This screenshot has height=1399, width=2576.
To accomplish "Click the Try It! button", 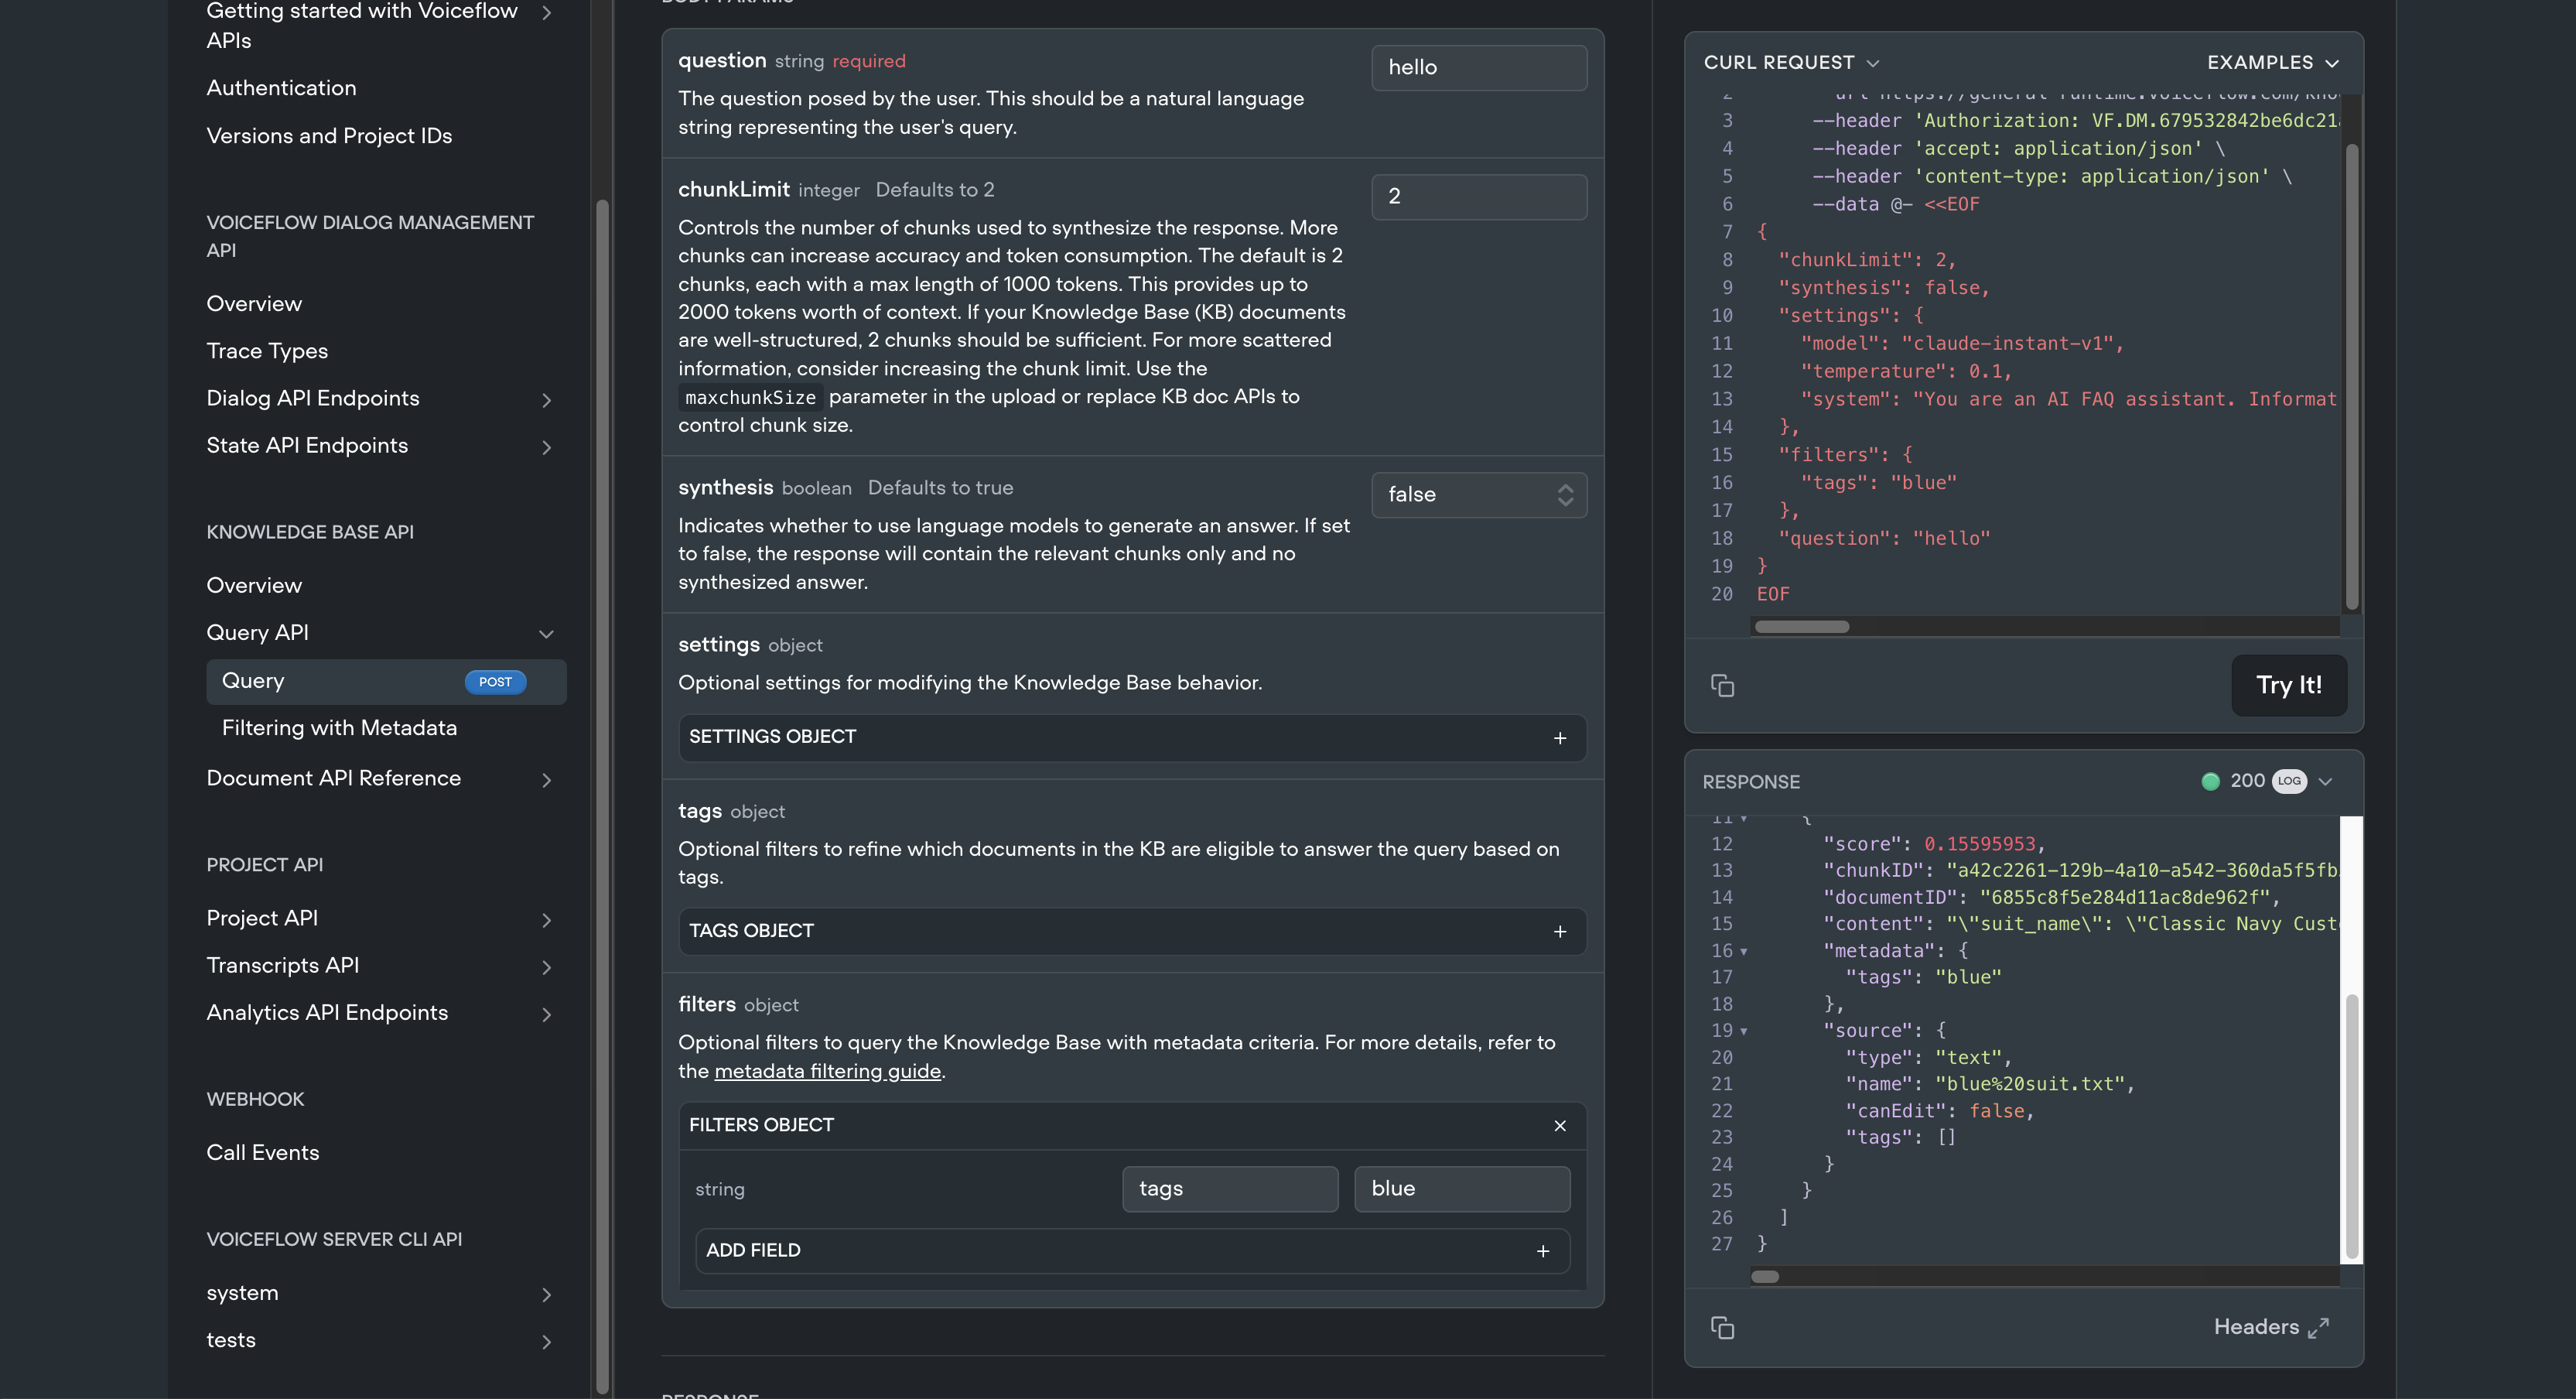I will [2288, 685].
